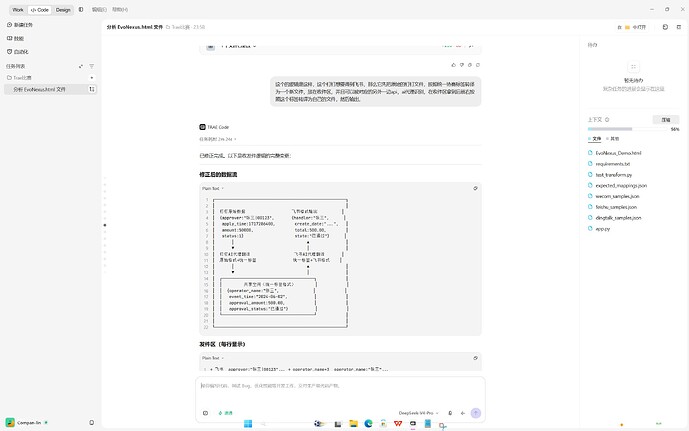Click the microphone icon in input toolbar
The image size is (689, 431).
(450, 413)
